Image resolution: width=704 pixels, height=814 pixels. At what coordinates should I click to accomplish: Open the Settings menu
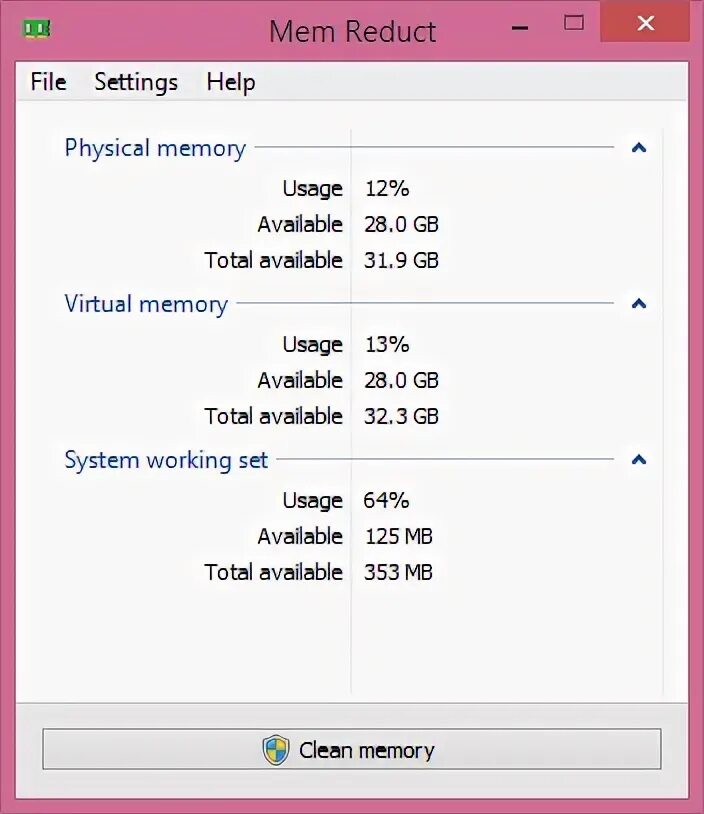pyautogui.click(x=136, y=82)
